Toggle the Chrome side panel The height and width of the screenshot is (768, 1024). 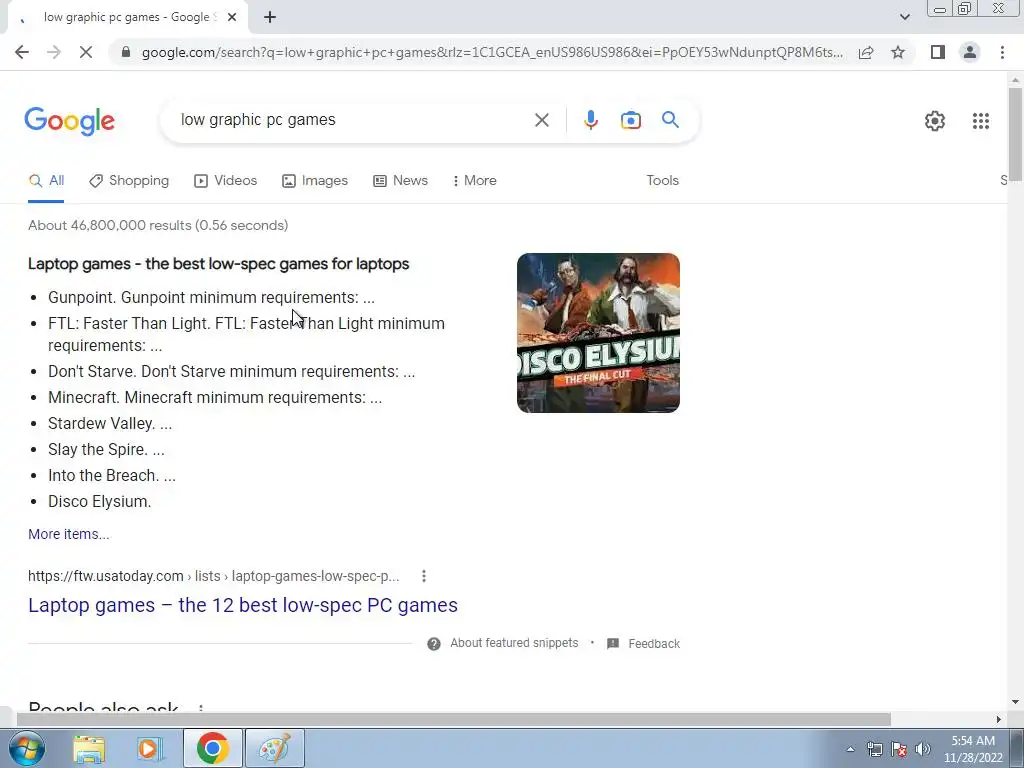(x=938, y=52)
